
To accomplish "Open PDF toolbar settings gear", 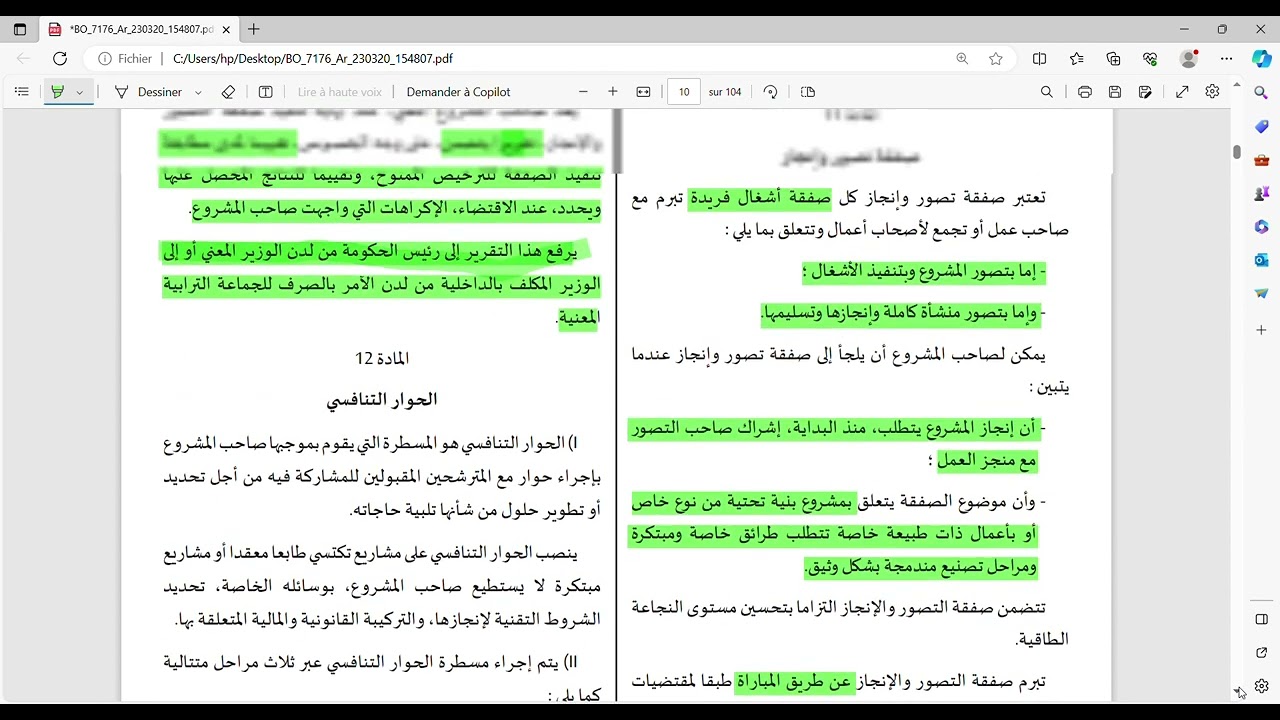I will point(1212,92).
